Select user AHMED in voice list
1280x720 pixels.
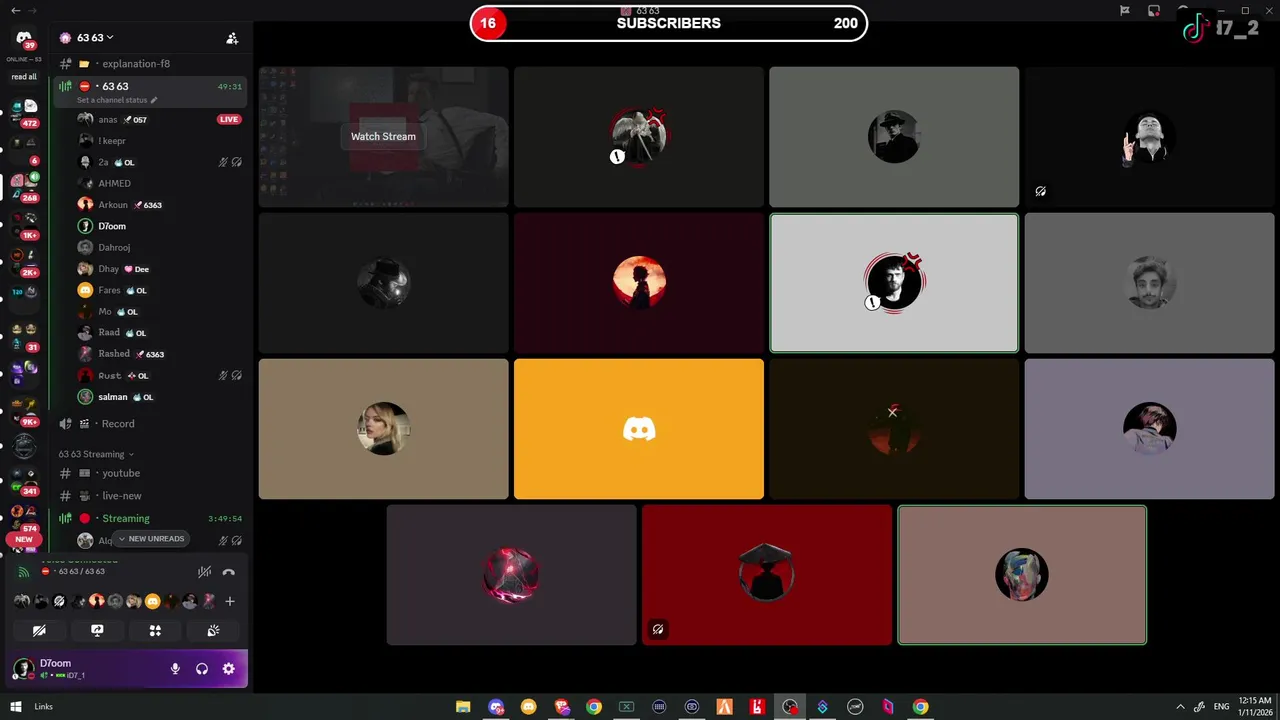click(160, 184)
